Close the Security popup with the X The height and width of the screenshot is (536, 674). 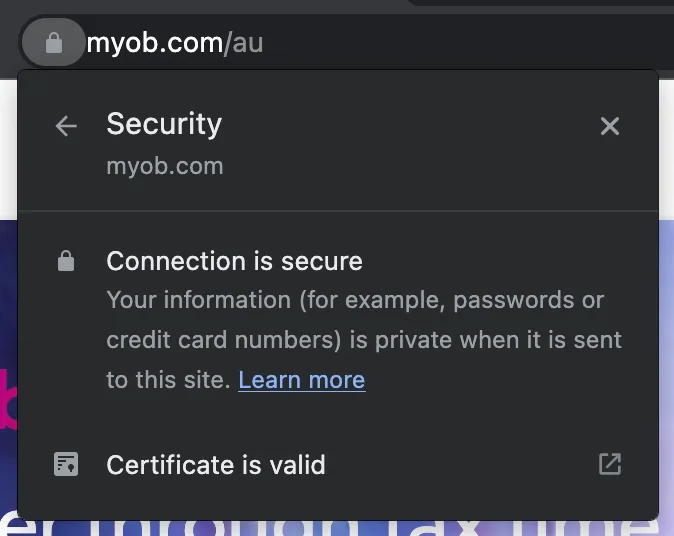click(610, 126)
